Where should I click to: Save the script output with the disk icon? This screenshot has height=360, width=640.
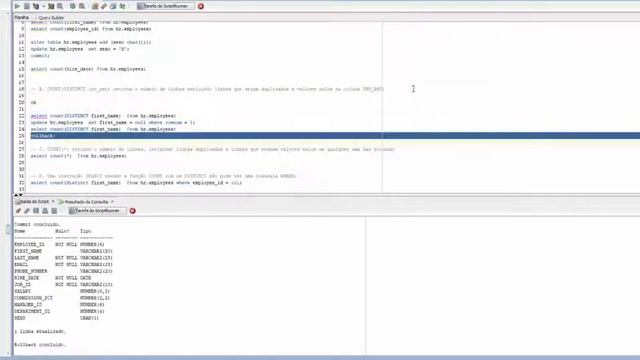coord(36,211)
